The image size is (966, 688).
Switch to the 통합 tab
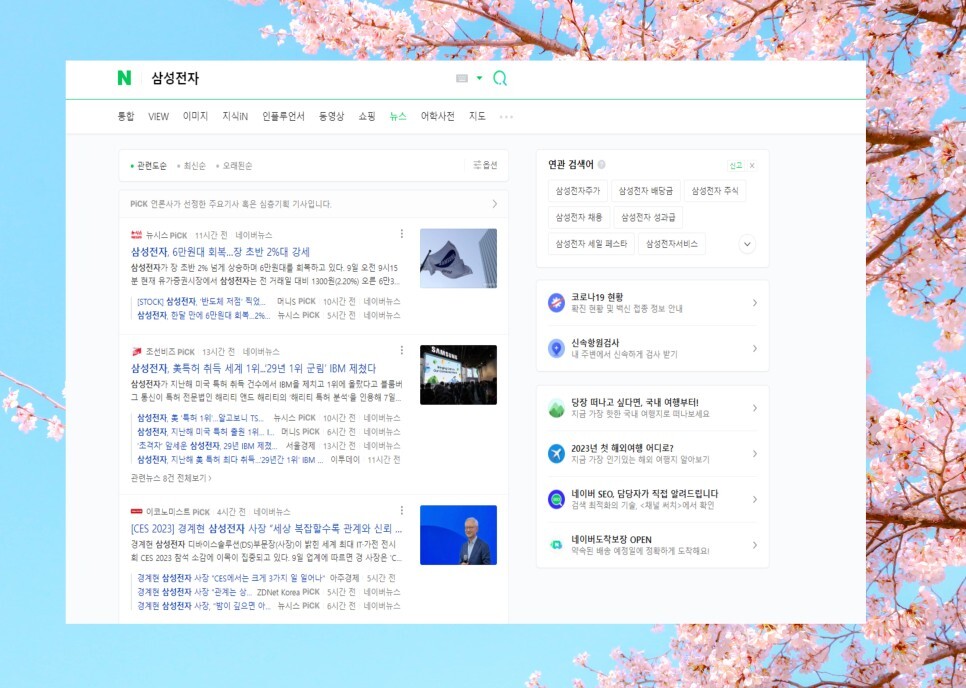(x=126, y=116)
